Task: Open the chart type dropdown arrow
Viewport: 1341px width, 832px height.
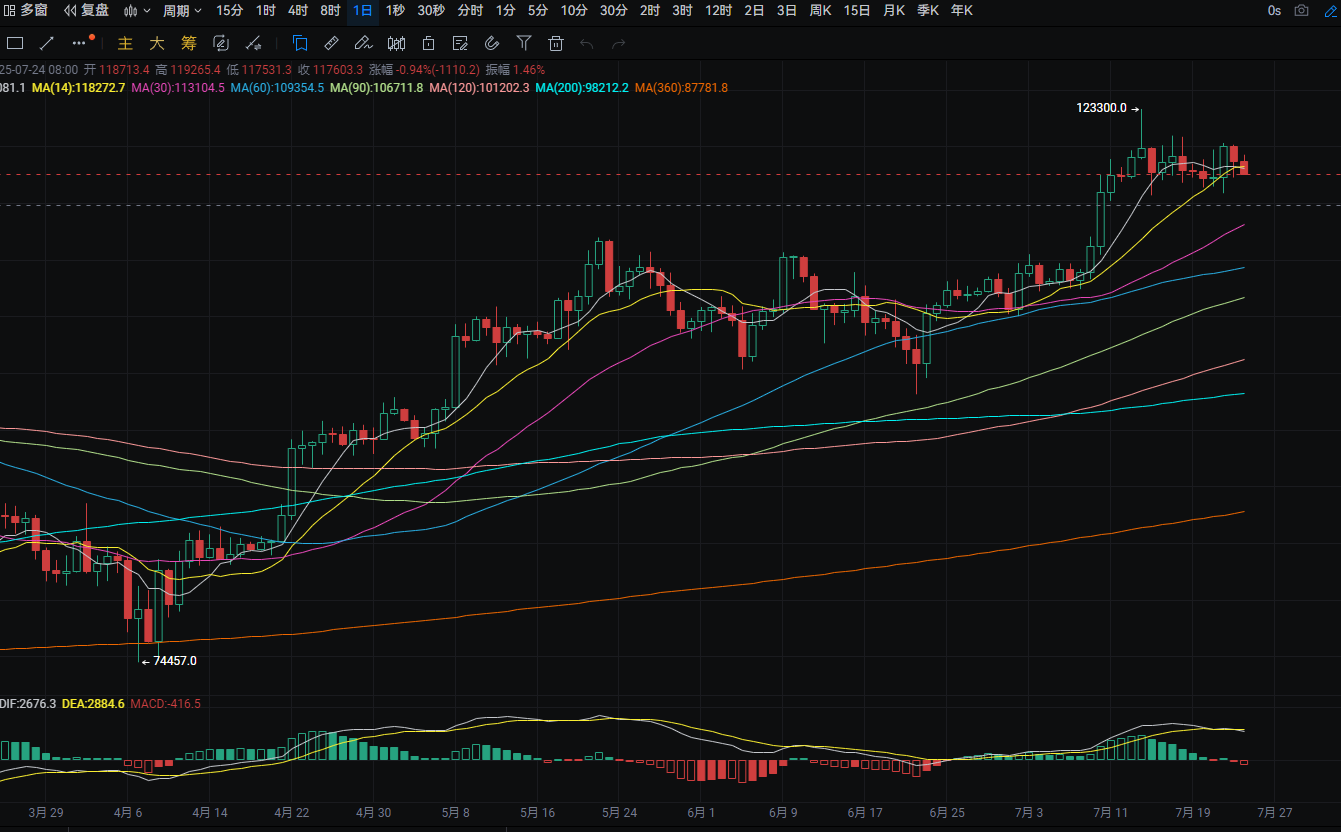Action: (x=147, y=11)
